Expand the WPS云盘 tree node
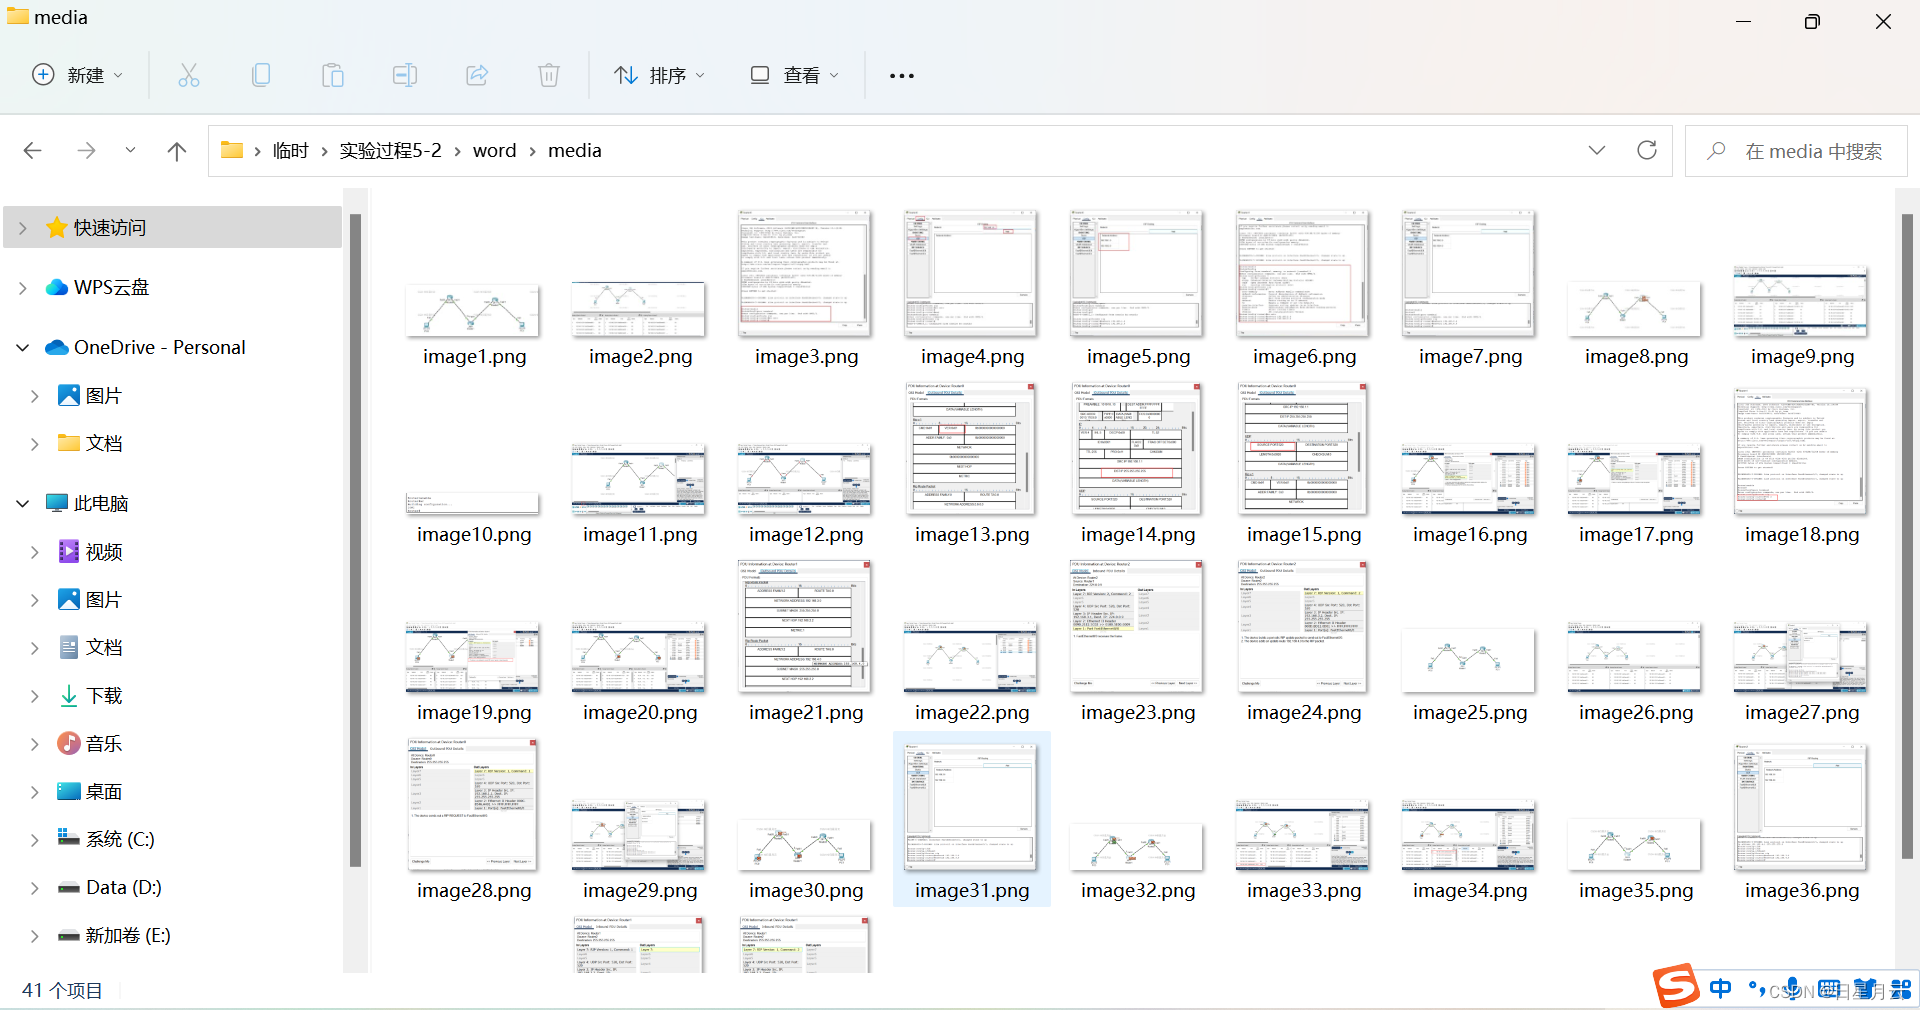This screenshot has width=1920, height=1010. (22, 288)
